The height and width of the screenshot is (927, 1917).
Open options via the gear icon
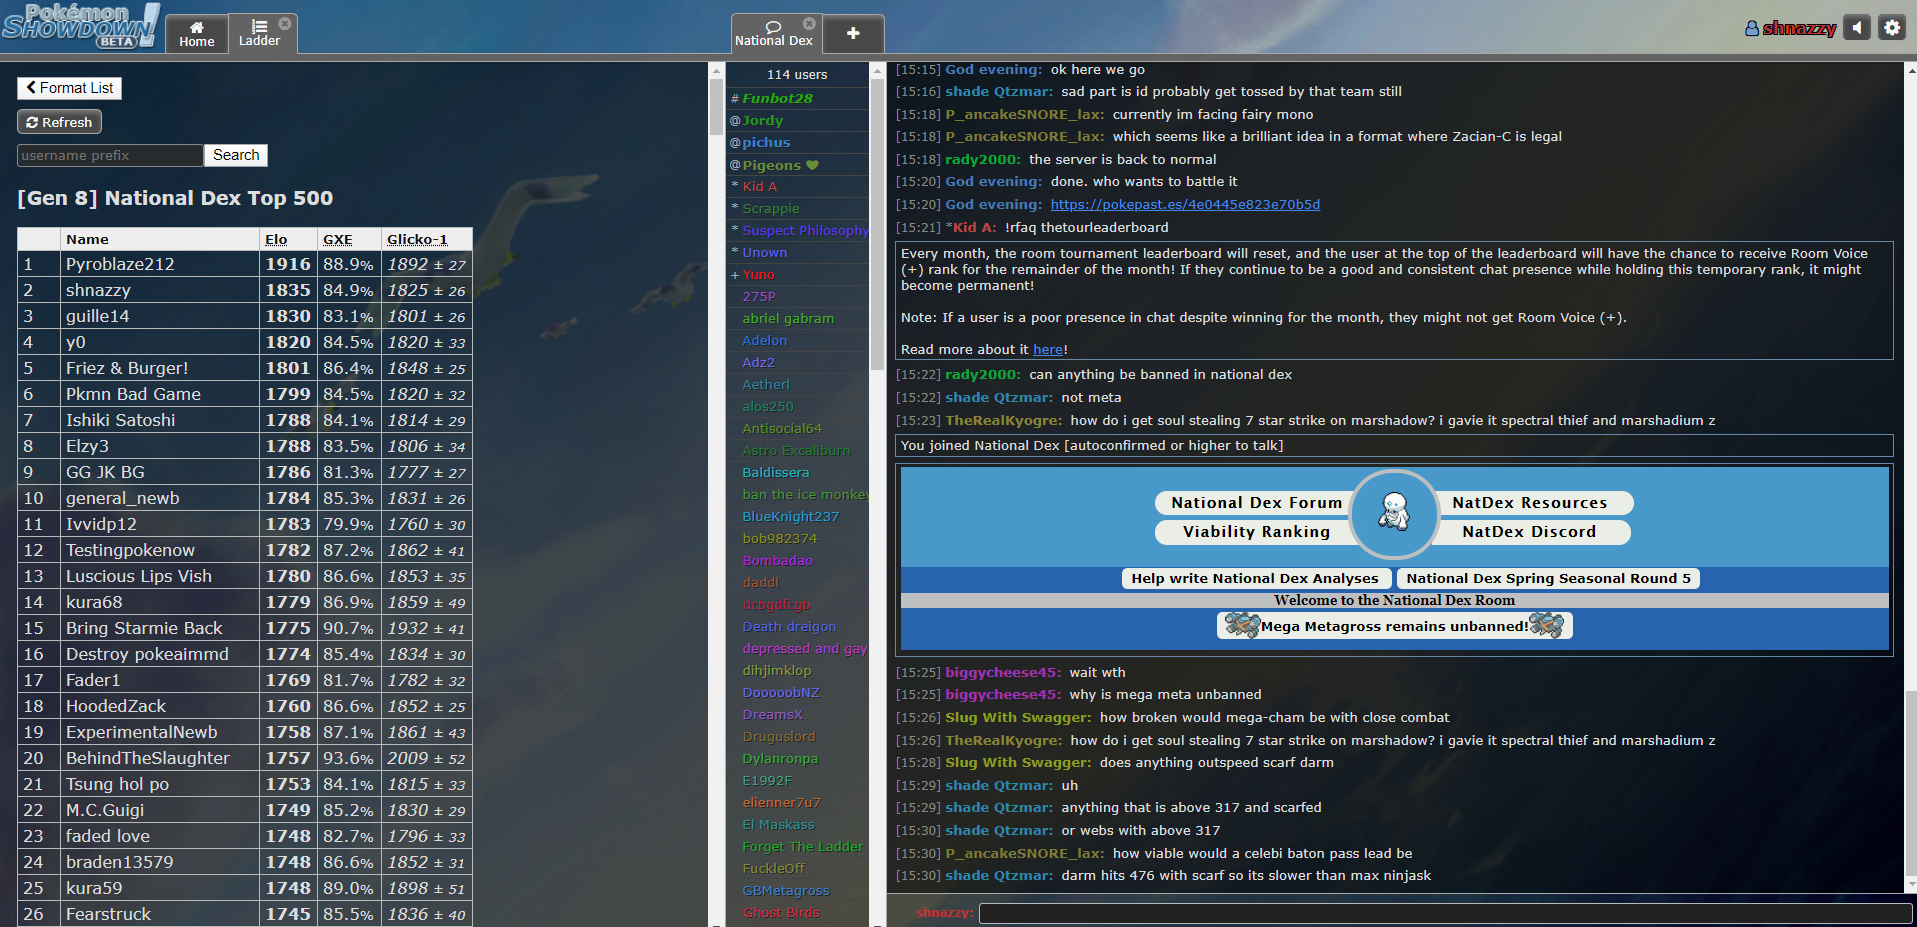[x=1892, y=28]
